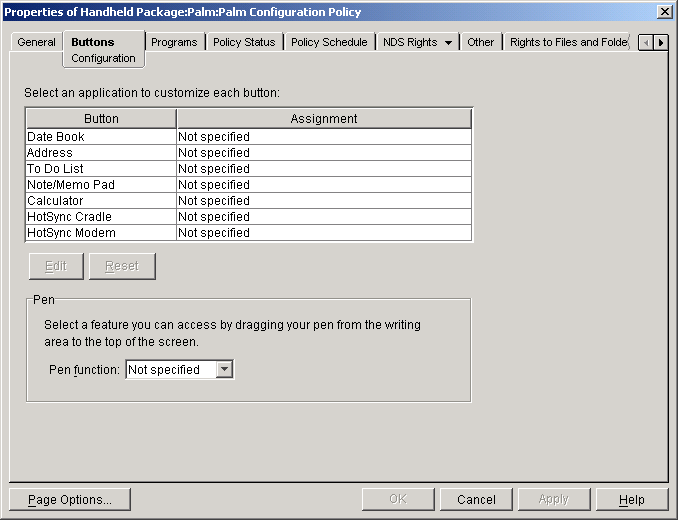Go to the Policy Schedule tab
The image size is (678, 520).
click(329, 42)
